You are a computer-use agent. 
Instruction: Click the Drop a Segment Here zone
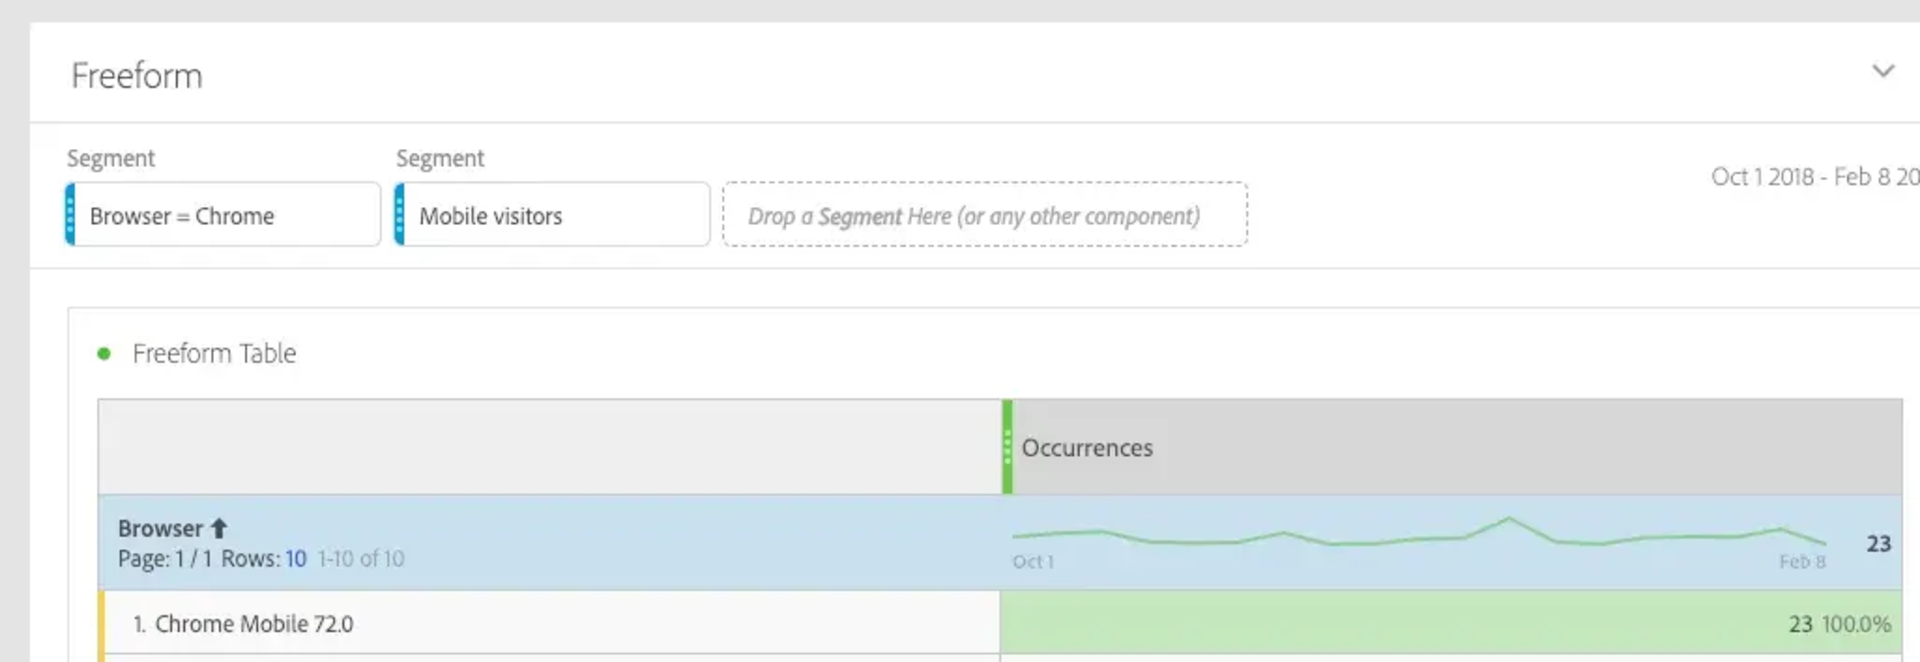[984, 215]
